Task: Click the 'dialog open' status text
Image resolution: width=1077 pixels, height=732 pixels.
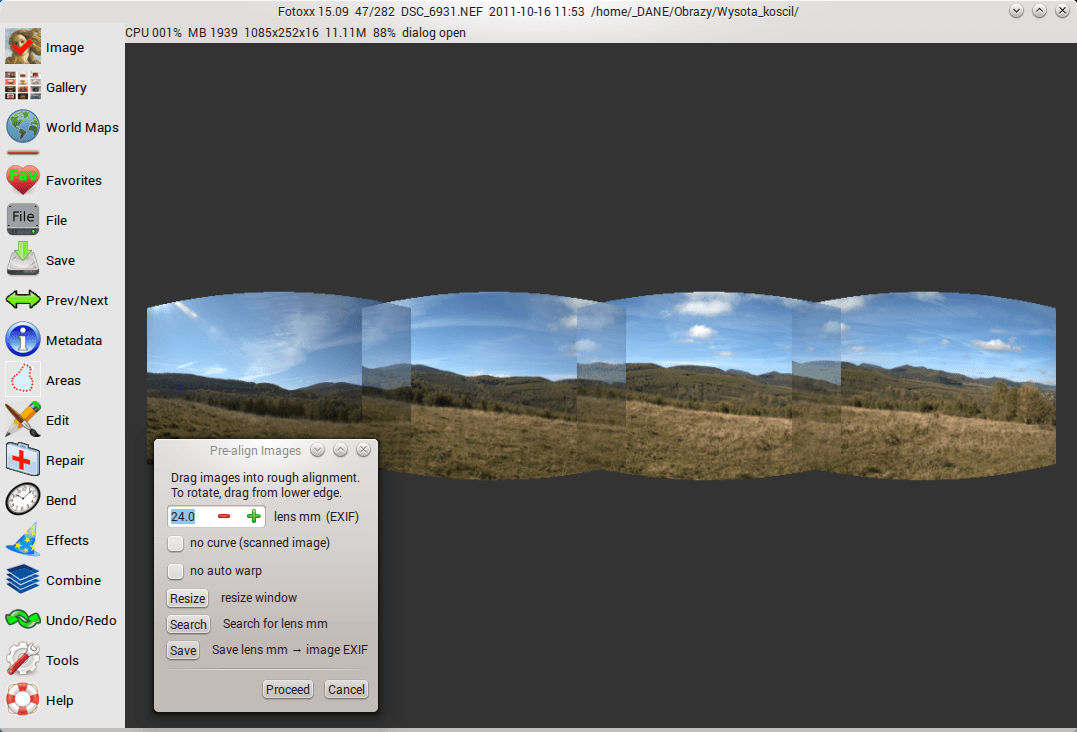Action: pyautogui.click(x=434, y=33)
